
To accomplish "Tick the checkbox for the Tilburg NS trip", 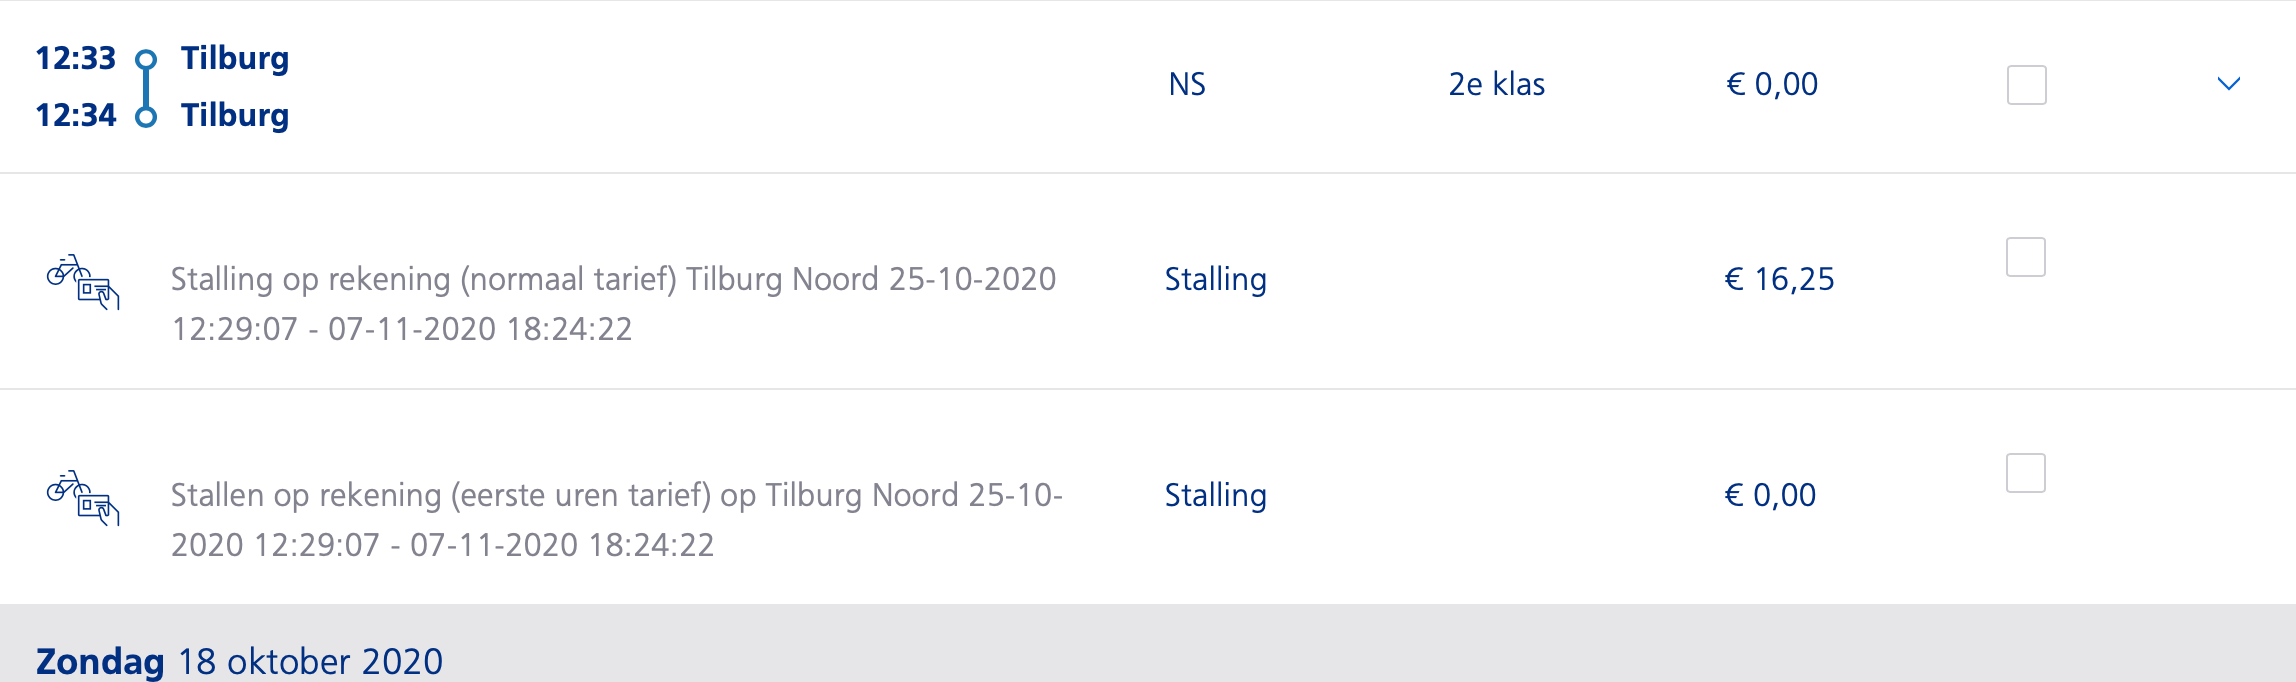I will click(2027, 85).
